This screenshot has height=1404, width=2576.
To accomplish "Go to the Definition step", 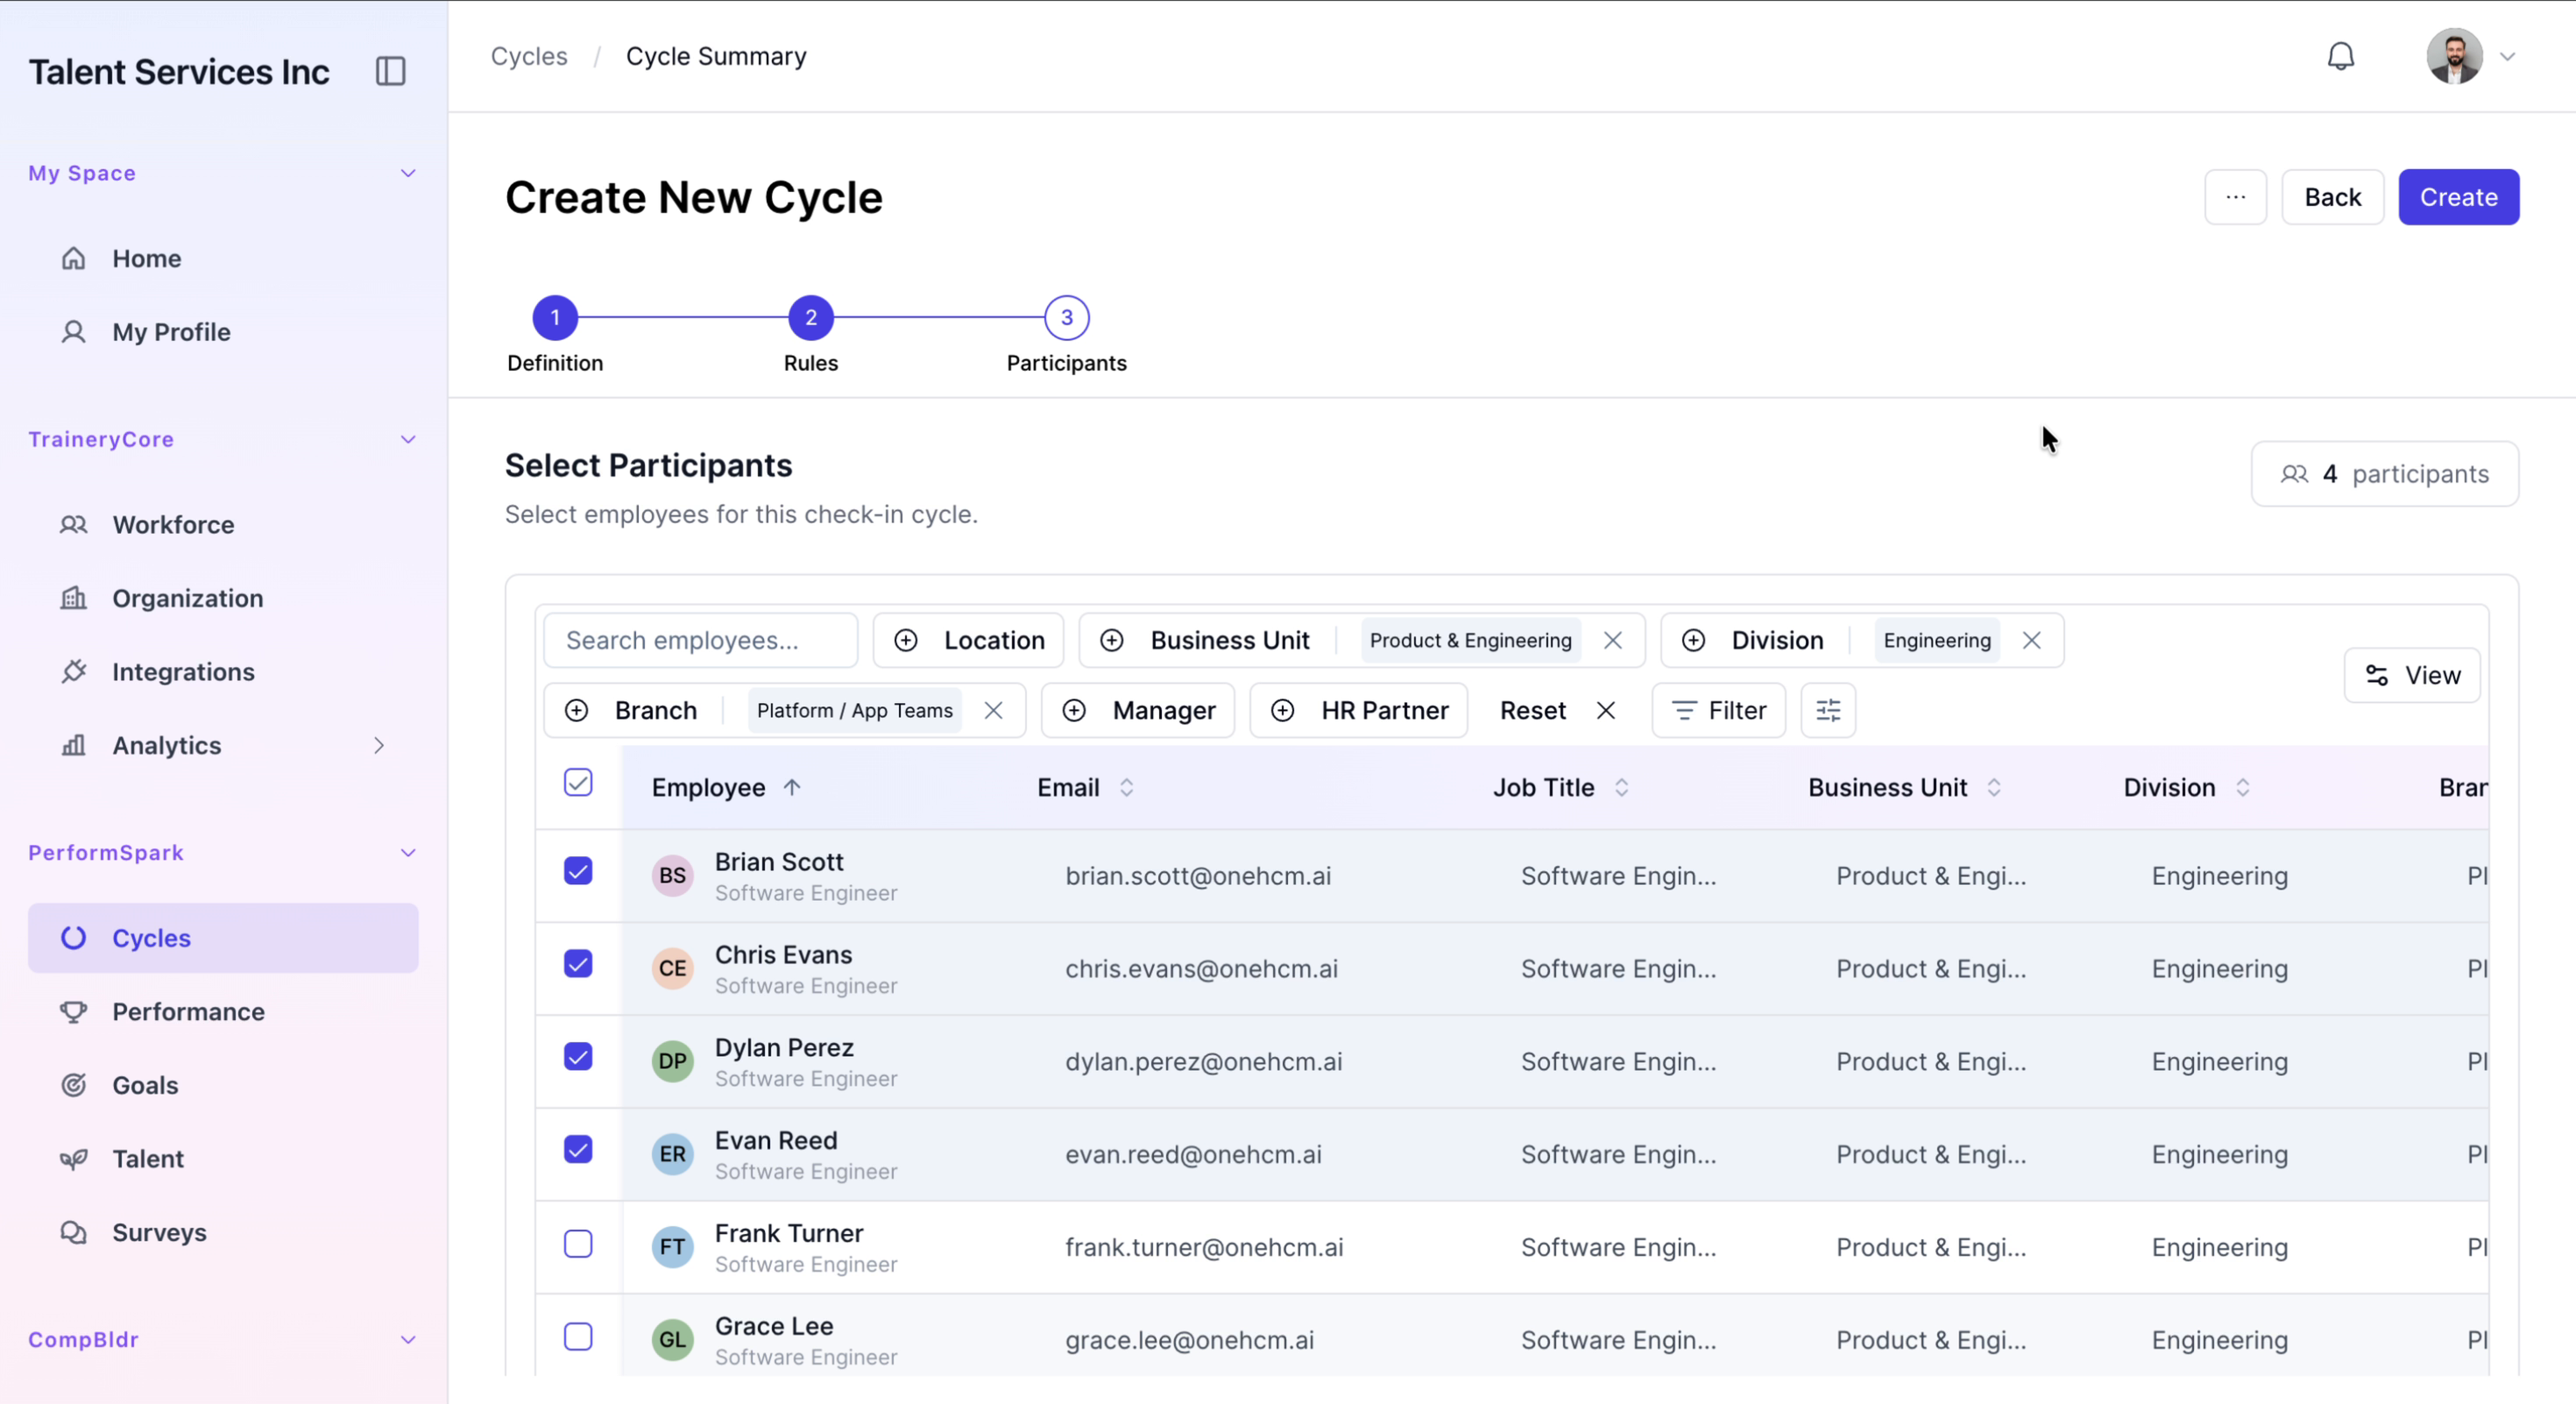I will [555, 318].
